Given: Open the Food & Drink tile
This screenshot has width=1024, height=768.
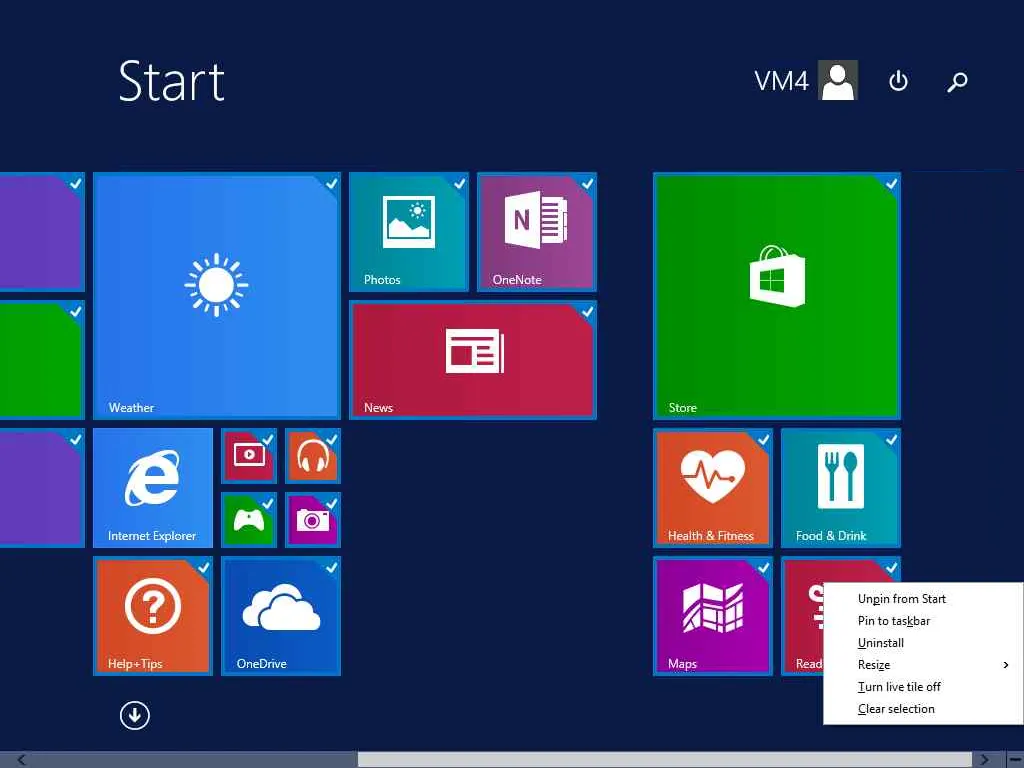Looking at the screenshot, I should [x=840, y=488].
